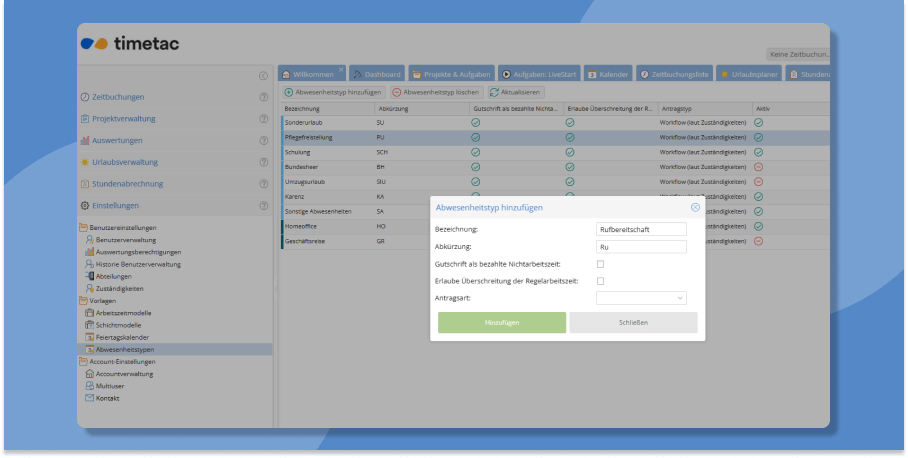This screenshot has height=458, width=908.
Task: Expand the Urlaubsverwaltung section
Action: pos(124,162)
